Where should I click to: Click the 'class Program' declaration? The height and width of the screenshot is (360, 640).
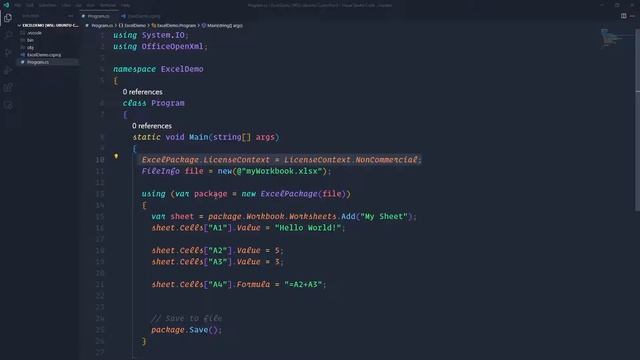[x=153, y=103]
